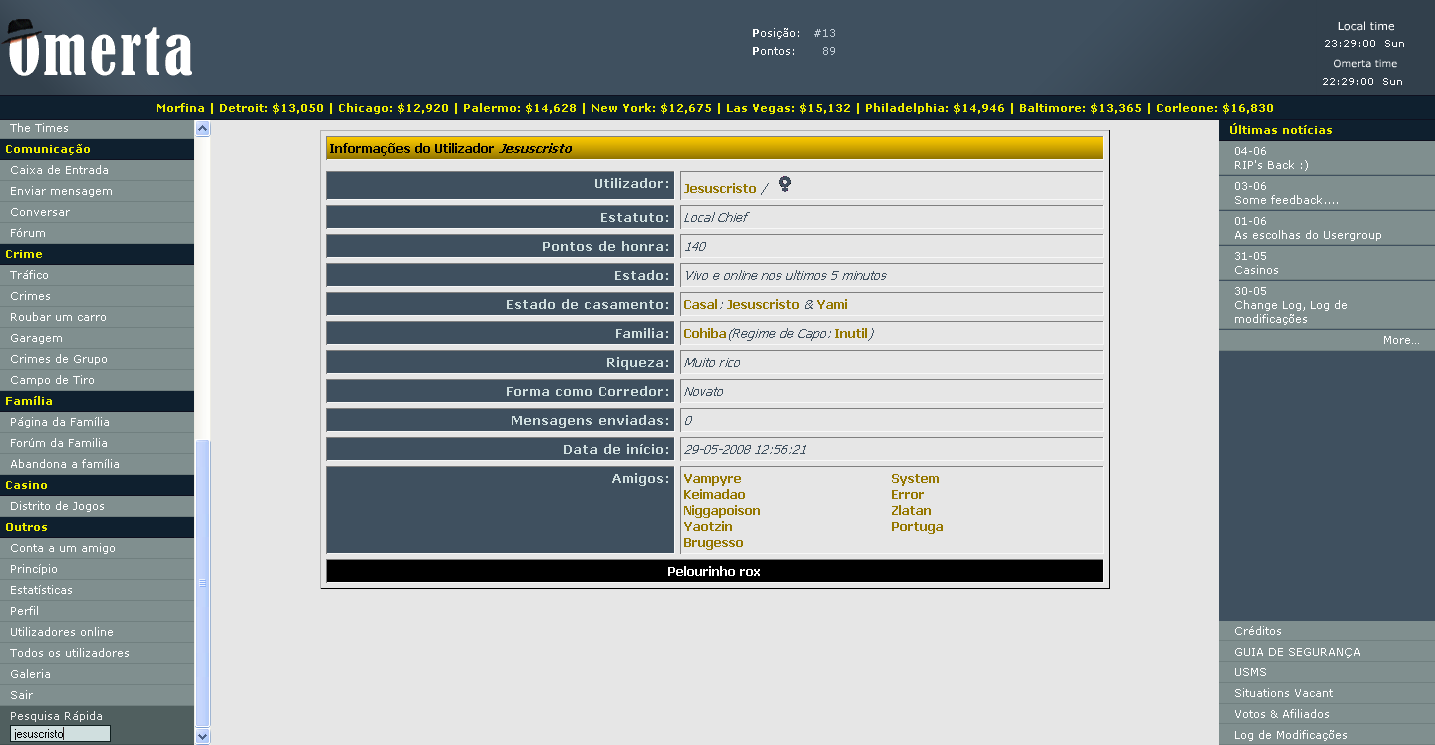Open the Tráfico crime page
The width and height of the screenshot is (1435, 745).
(29, 275)
